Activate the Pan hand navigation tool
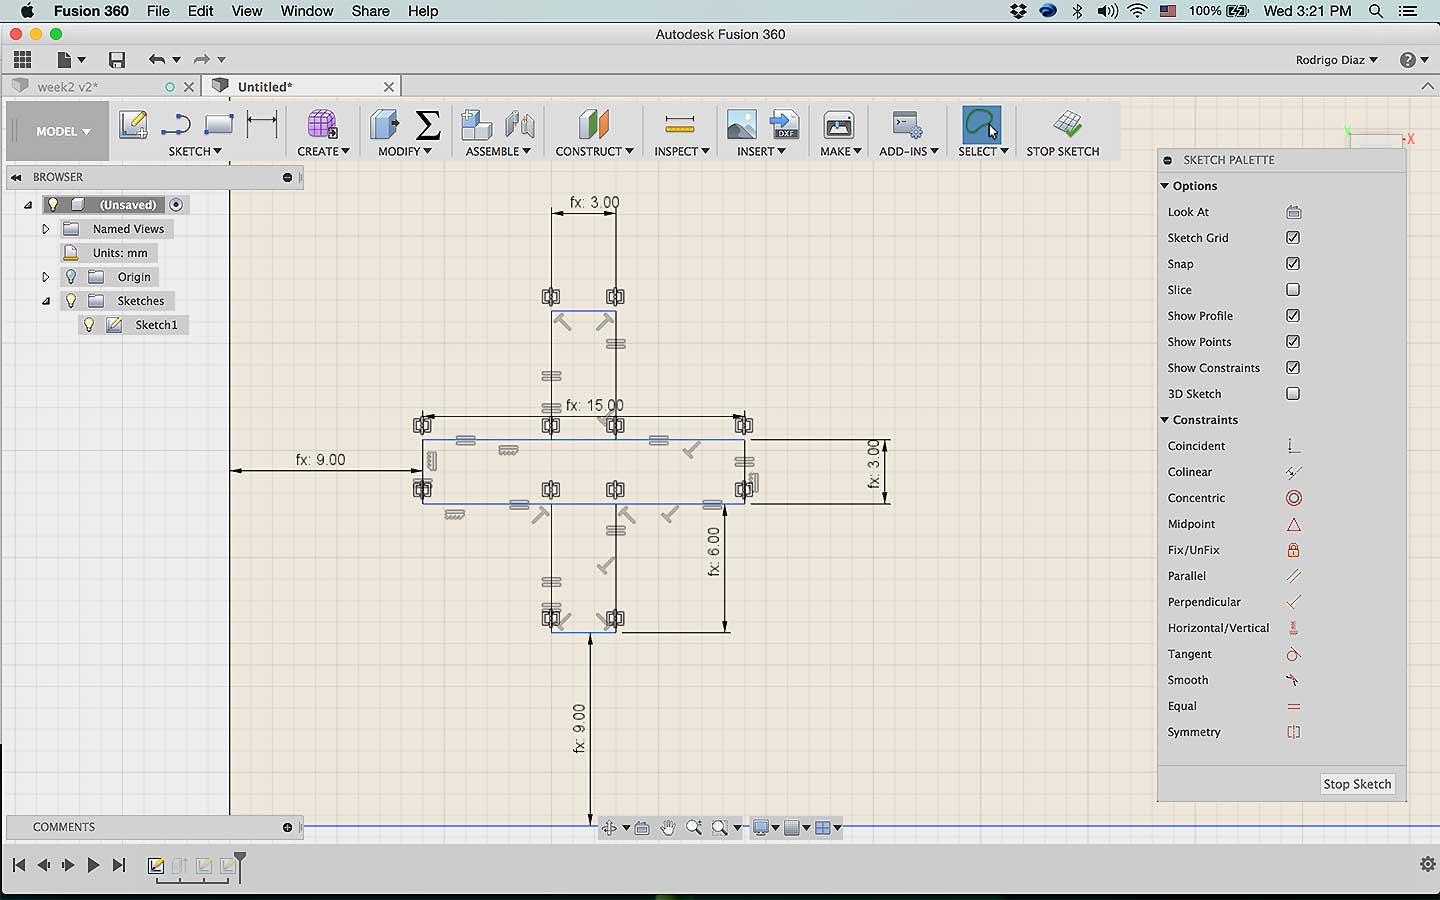The height and width of the screenshot is (900, 1440). [668, 828]
